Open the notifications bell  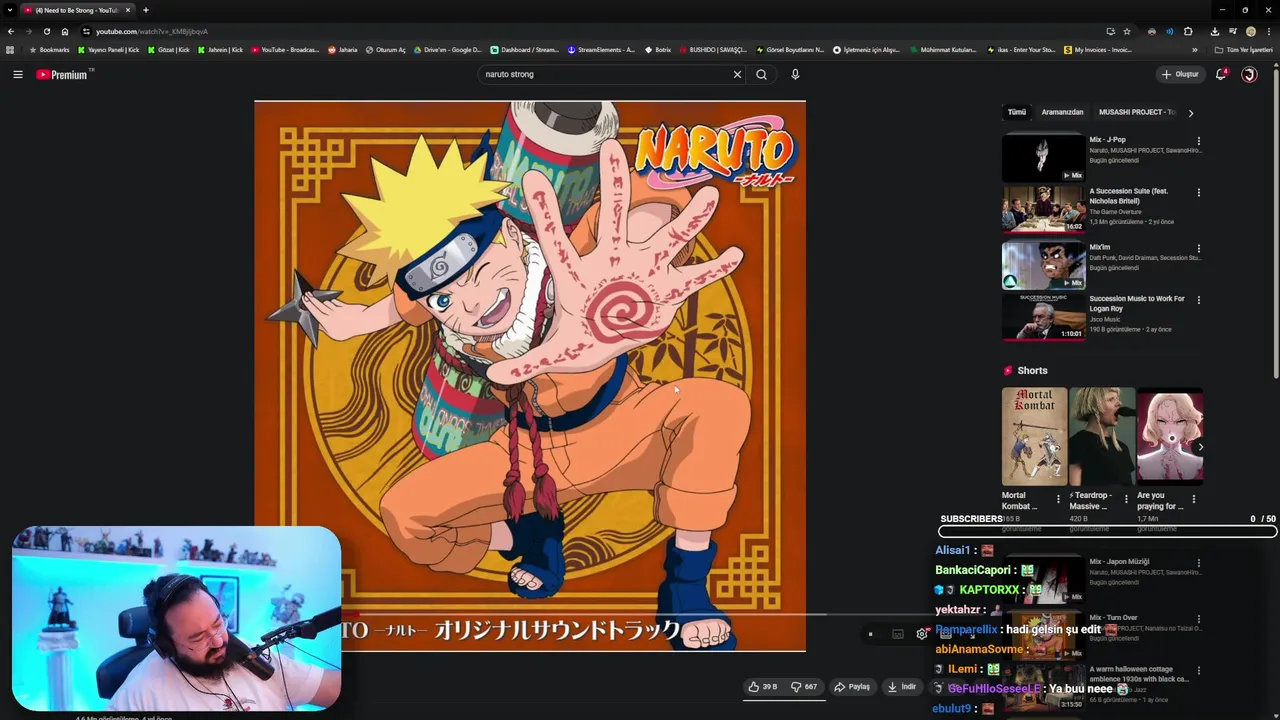1221,74
